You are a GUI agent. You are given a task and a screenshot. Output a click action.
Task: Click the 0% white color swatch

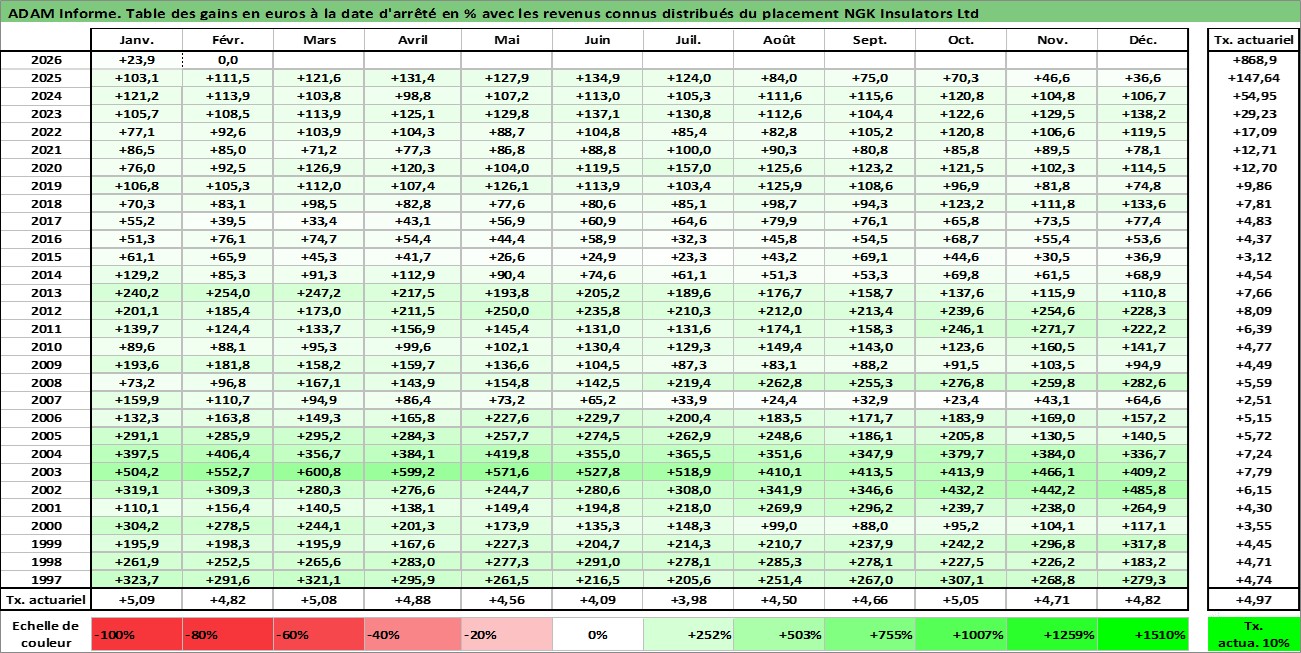coord(597,634)
